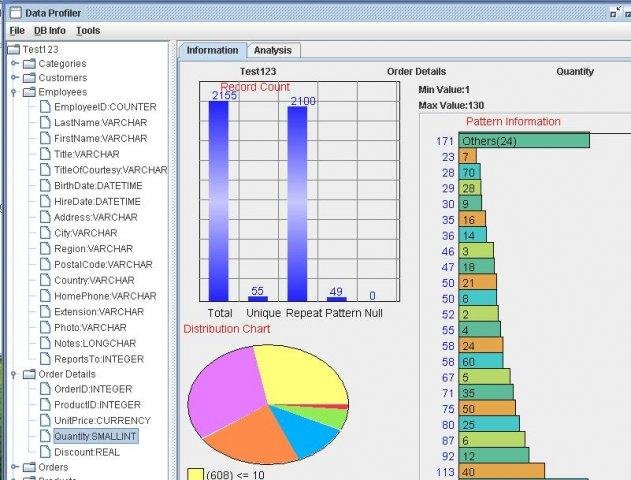The height and width of the screenshot is (480, 631).
Task: Open the DB Info menu
Action: point(50,31)
